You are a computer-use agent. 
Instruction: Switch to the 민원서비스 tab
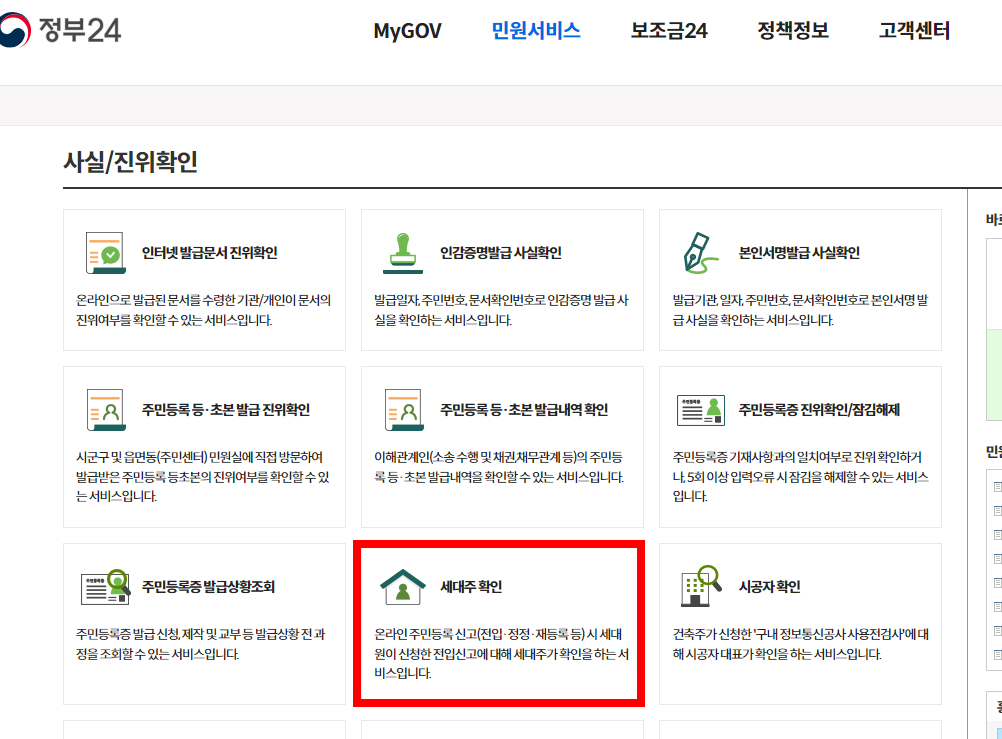point(537,31)
